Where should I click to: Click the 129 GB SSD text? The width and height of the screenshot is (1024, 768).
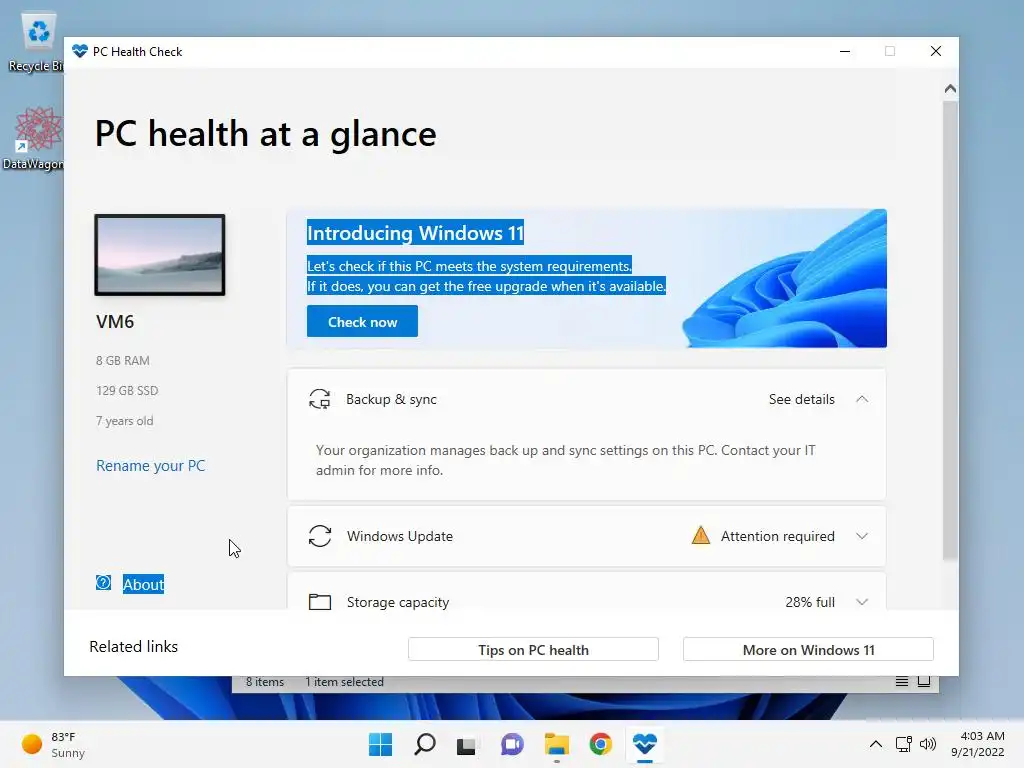pyautogui.click(x=127, y=391)
